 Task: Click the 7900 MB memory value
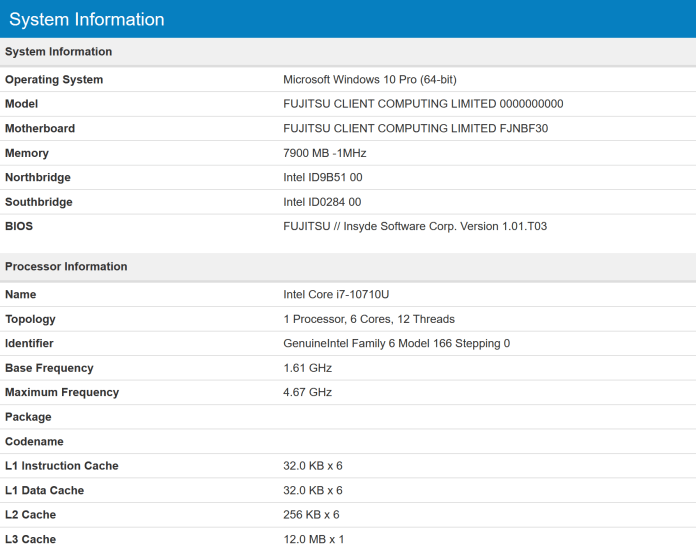pos(325,153)
